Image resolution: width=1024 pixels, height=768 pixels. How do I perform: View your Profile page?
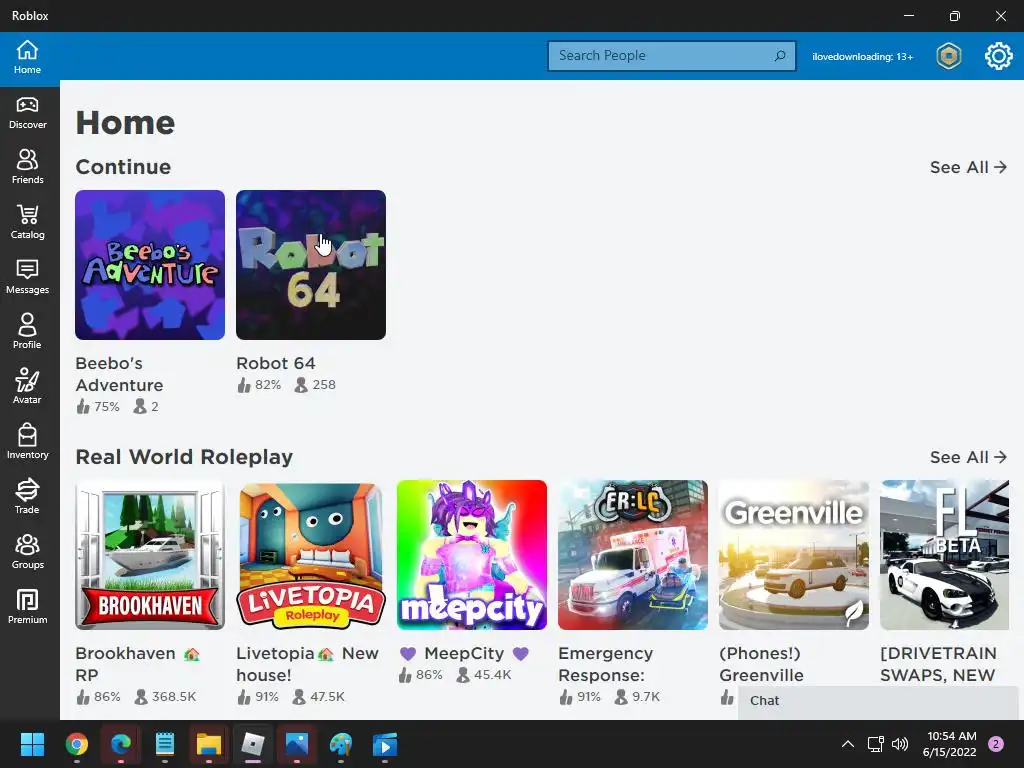point(27,332)
